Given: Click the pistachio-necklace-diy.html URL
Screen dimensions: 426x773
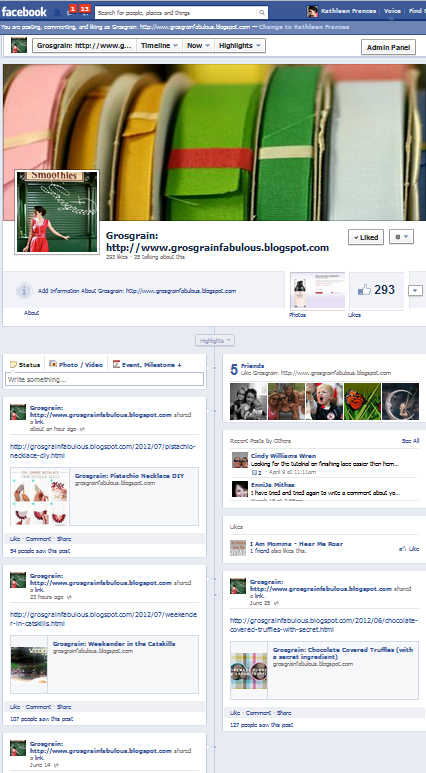Looking at the screenshot, I should (x=103, y=451).
